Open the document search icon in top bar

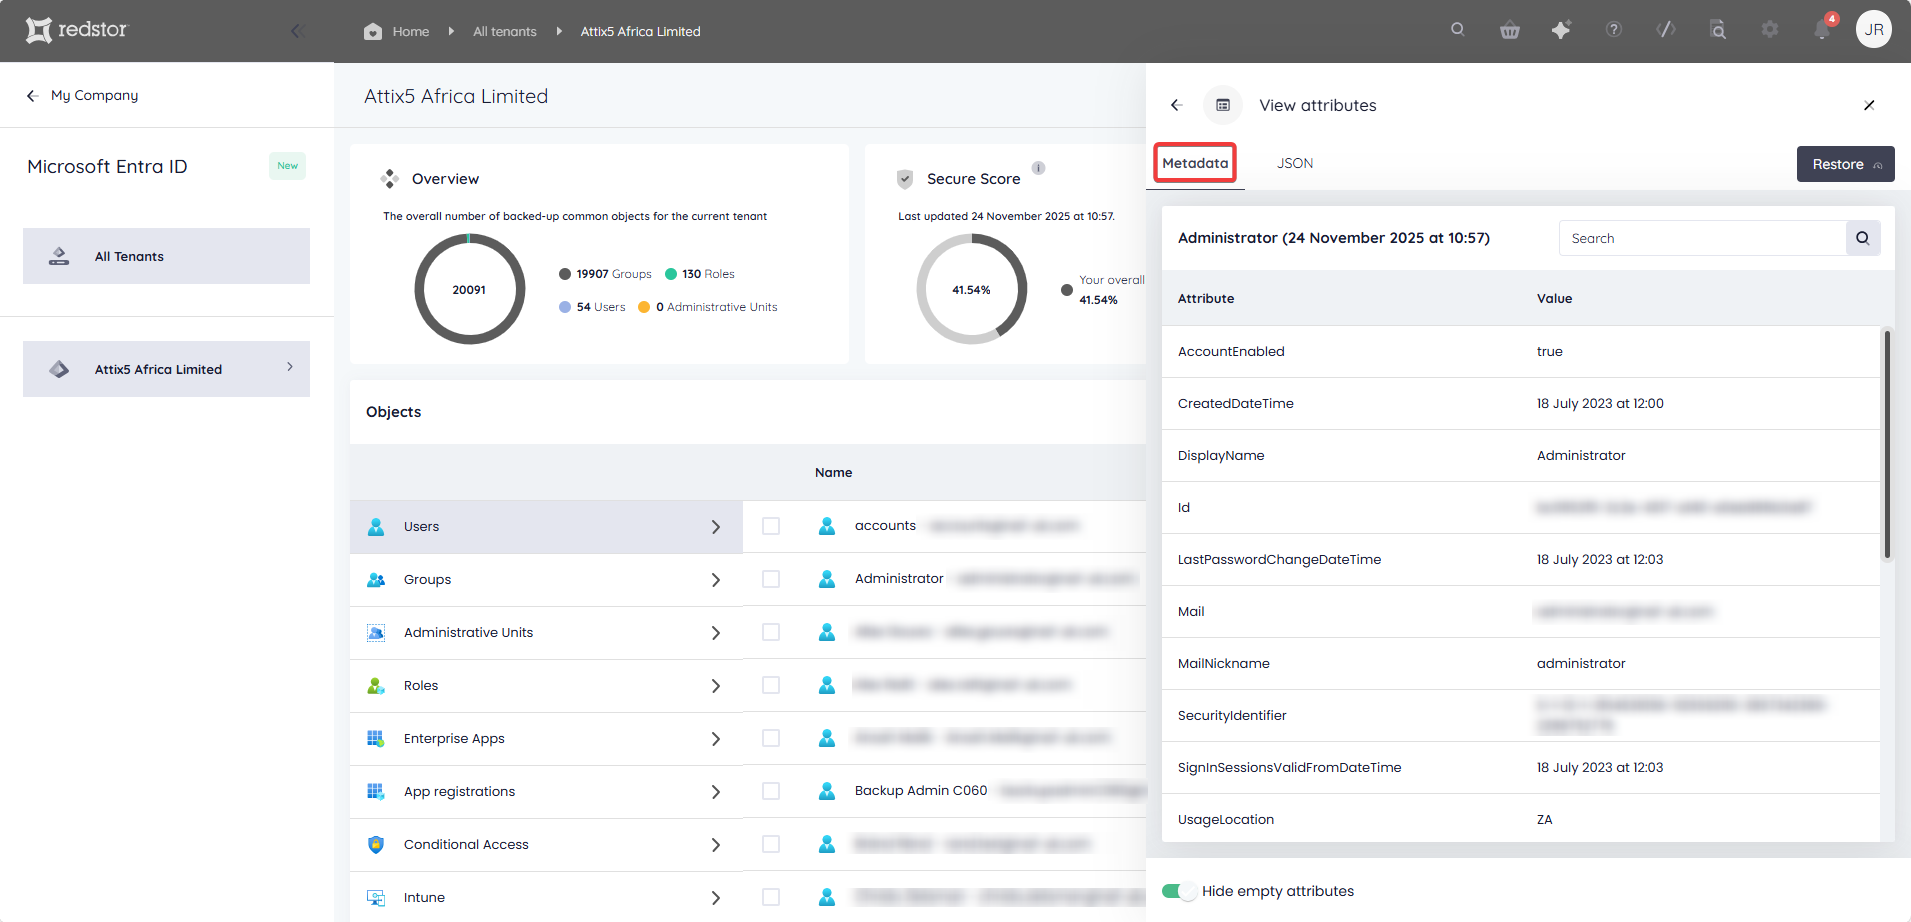1718,30
